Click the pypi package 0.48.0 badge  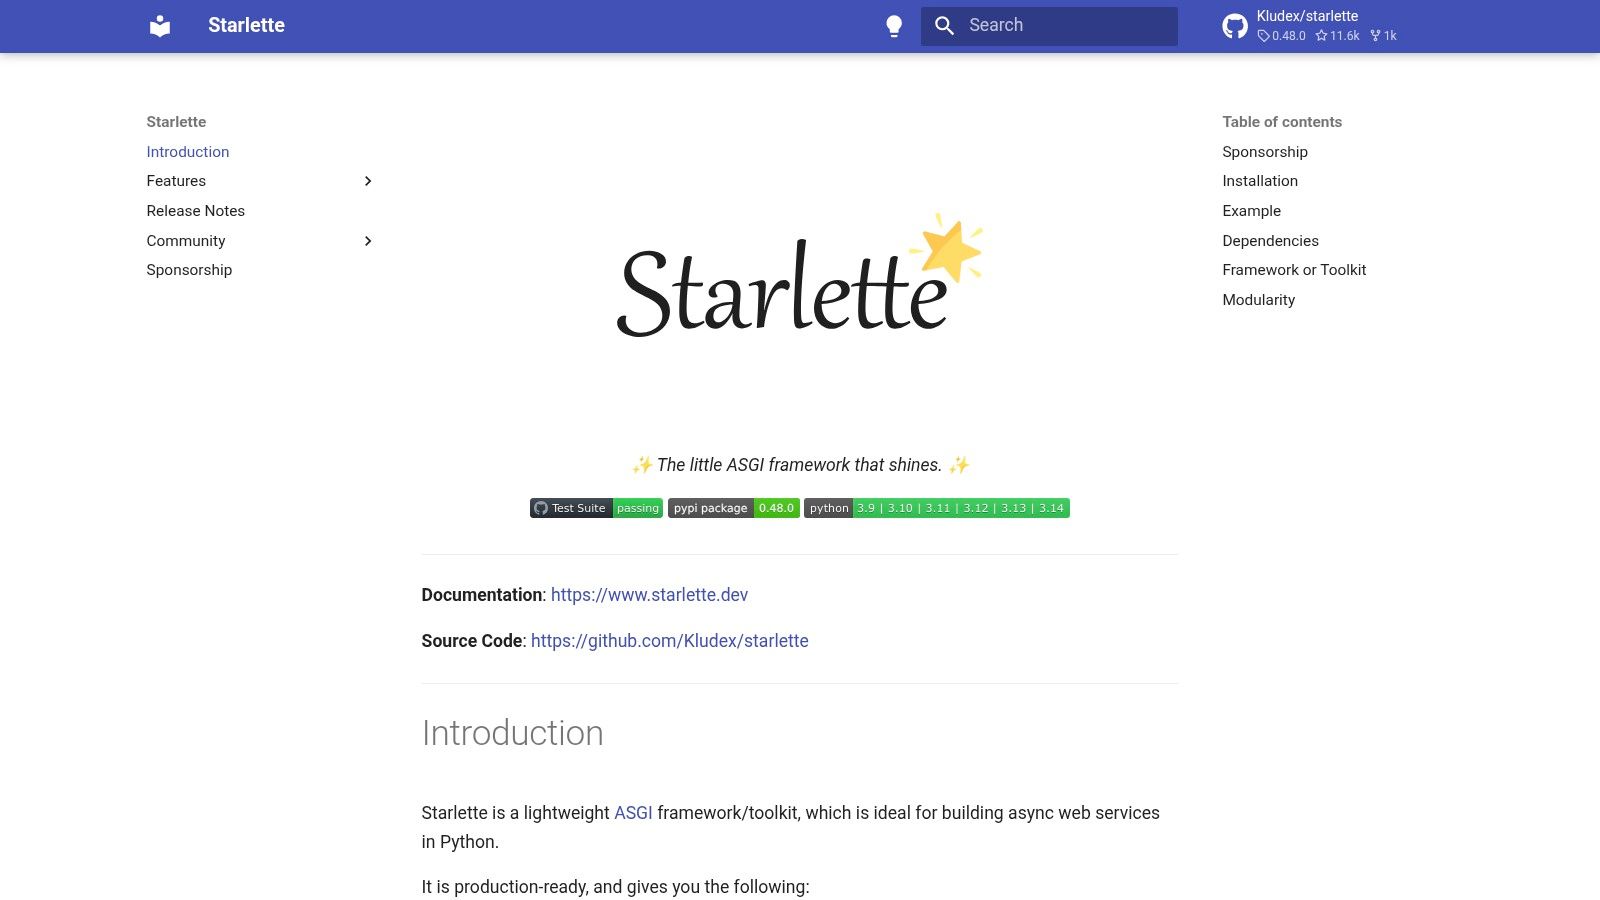734,508
